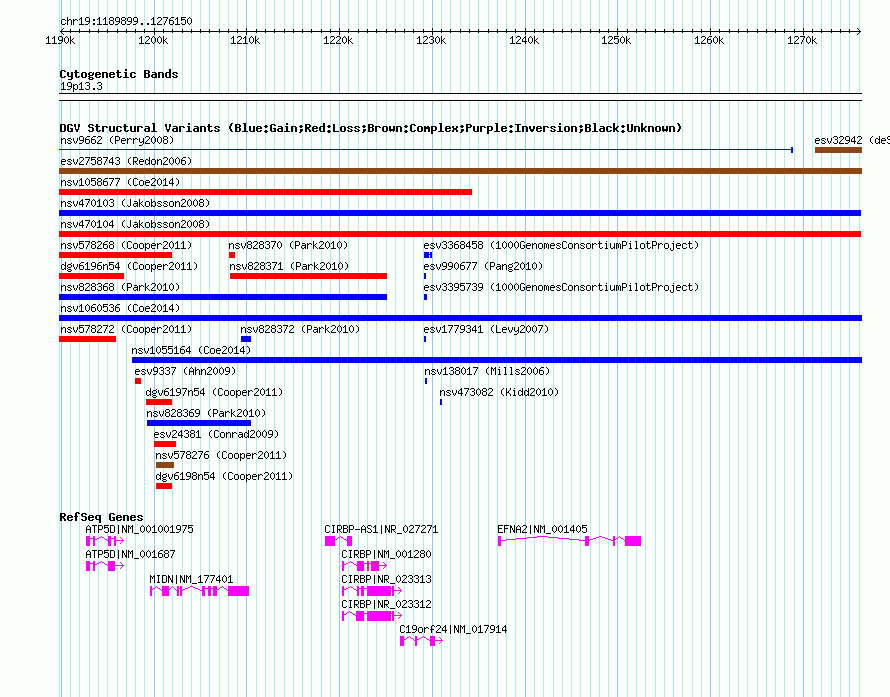Select the nsv828371 (Park2010) red bar
This screenshot has height=697, width=890.
pyautogui.click(x=308, y=276)
